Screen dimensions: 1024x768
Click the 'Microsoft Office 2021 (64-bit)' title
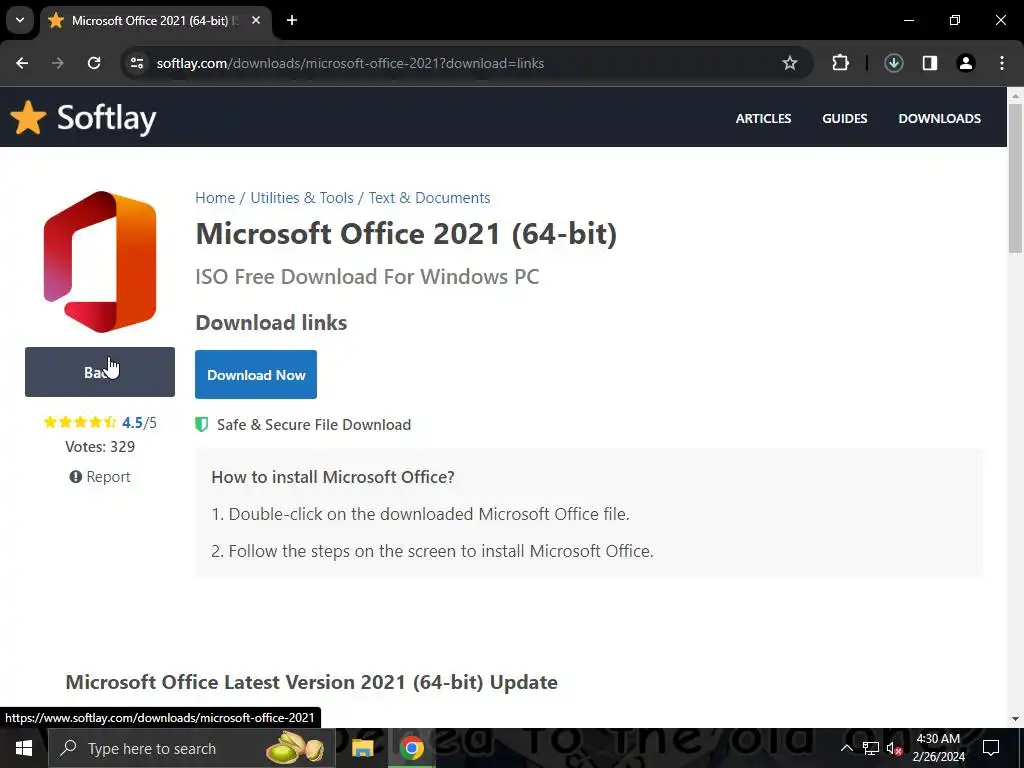(x=406, y=234)
